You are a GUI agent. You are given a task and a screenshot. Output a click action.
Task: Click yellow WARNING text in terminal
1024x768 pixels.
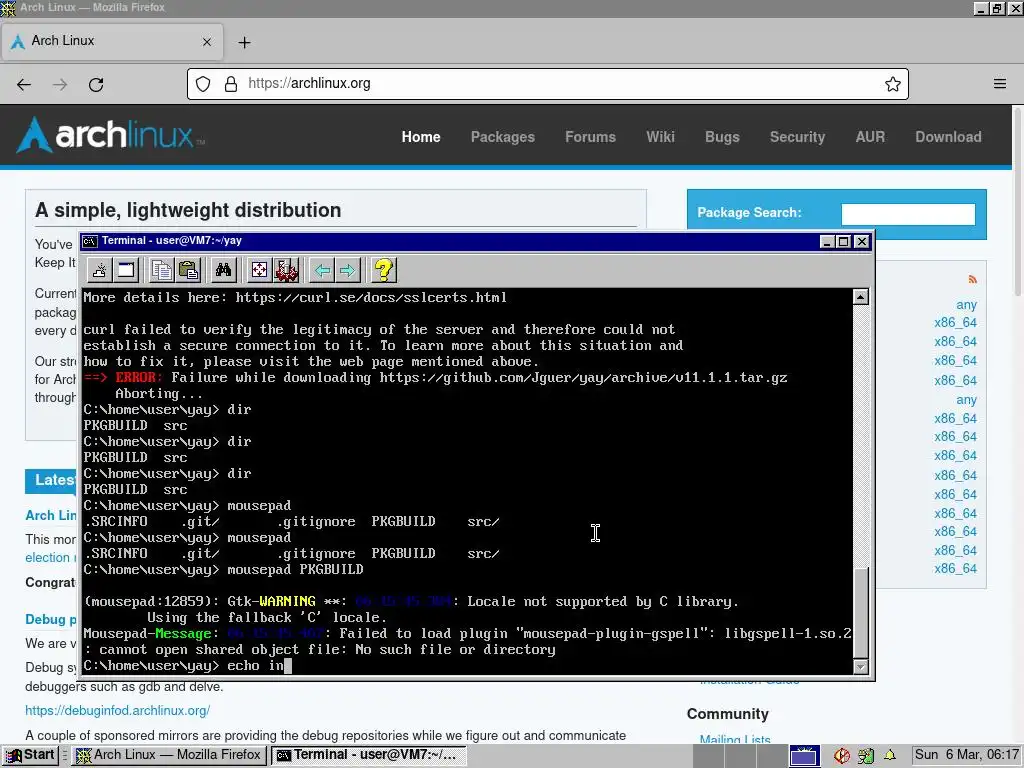click(x=287, y=601)
